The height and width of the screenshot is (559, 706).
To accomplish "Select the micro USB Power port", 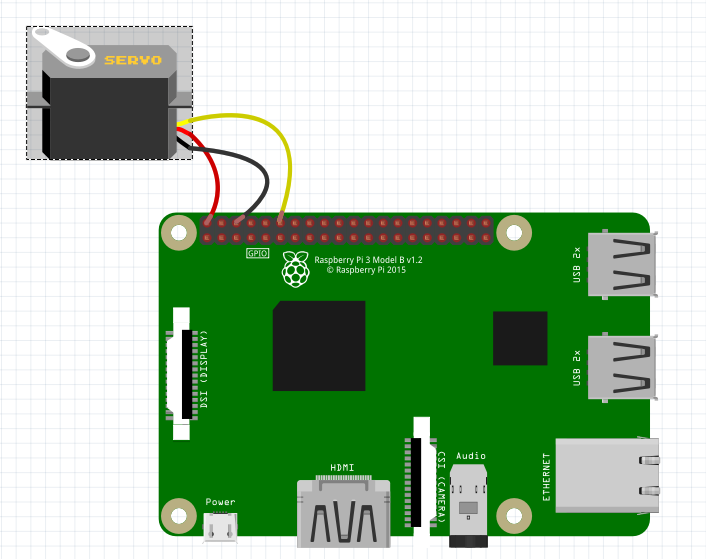I will 220,528.
